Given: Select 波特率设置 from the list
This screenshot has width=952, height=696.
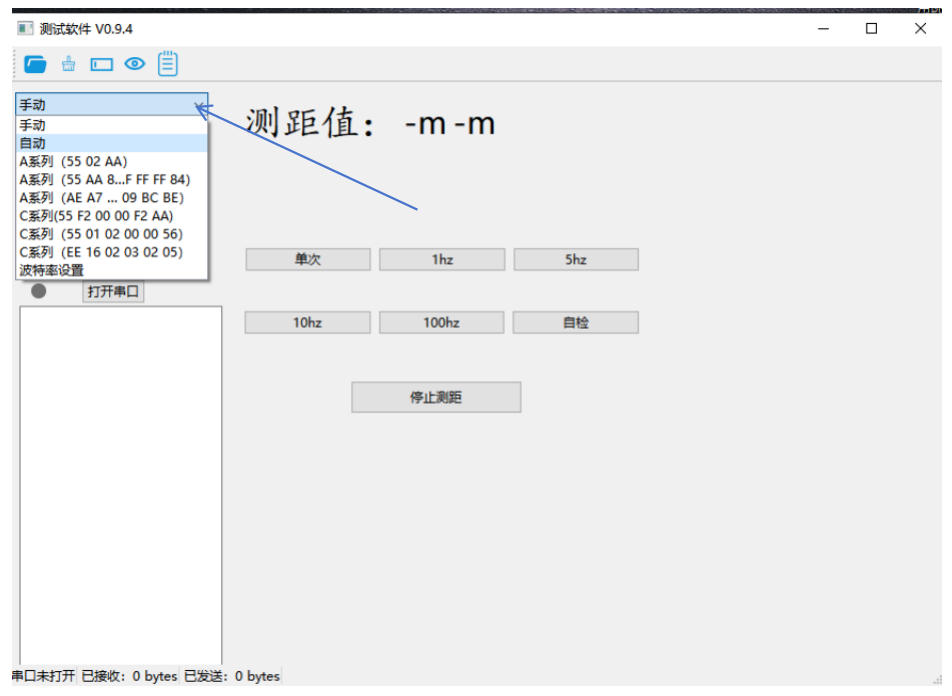Looking at the screenshot, I should click(52, 270).
